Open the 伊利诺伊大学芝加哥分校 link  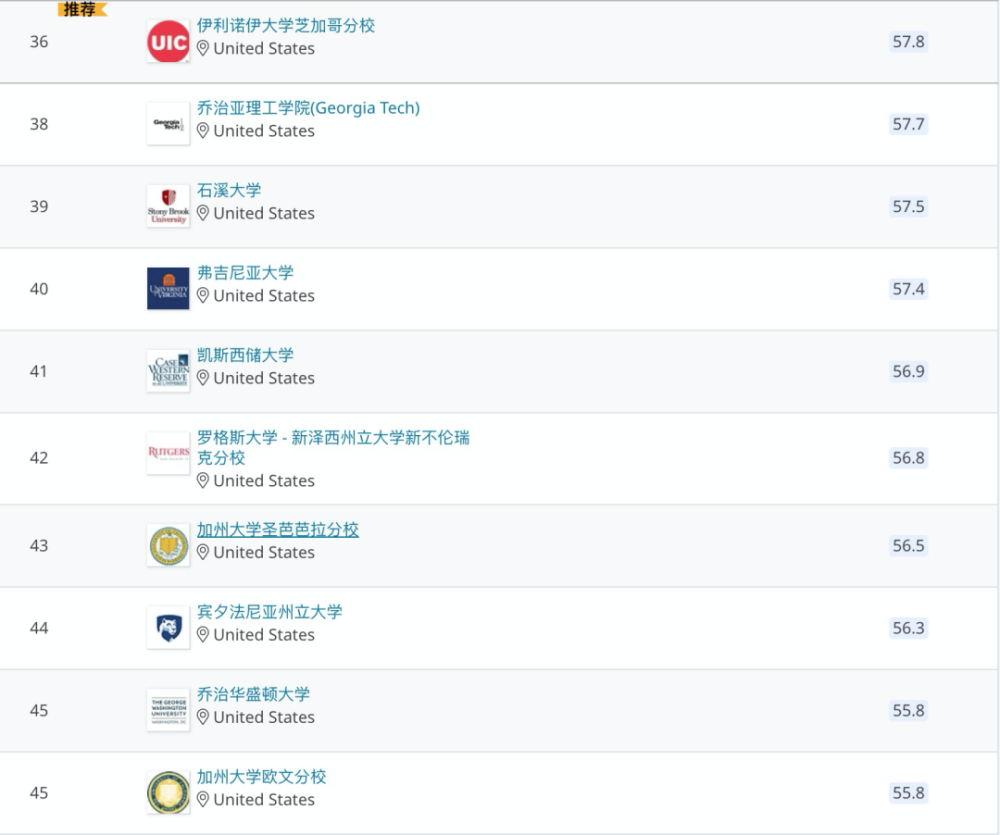286,26
